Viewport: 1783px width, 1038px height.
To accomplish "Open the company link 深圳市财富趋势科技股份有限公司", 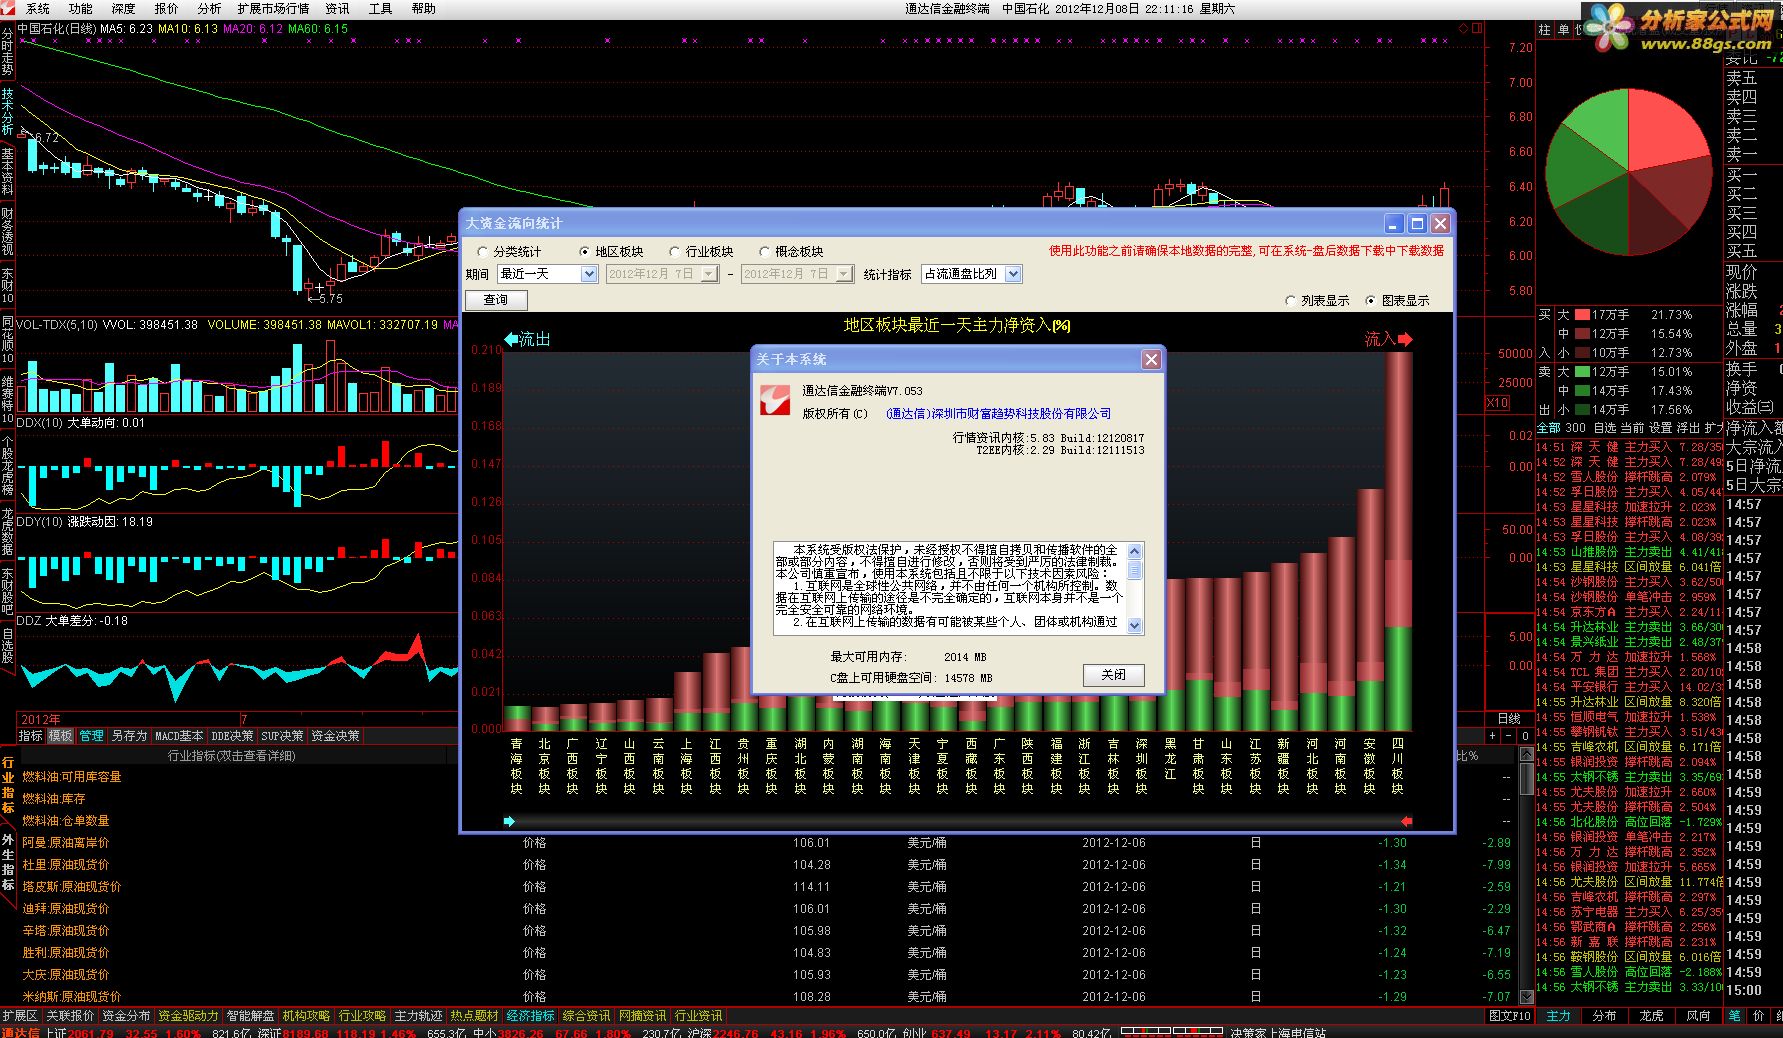I will (998, 414).
